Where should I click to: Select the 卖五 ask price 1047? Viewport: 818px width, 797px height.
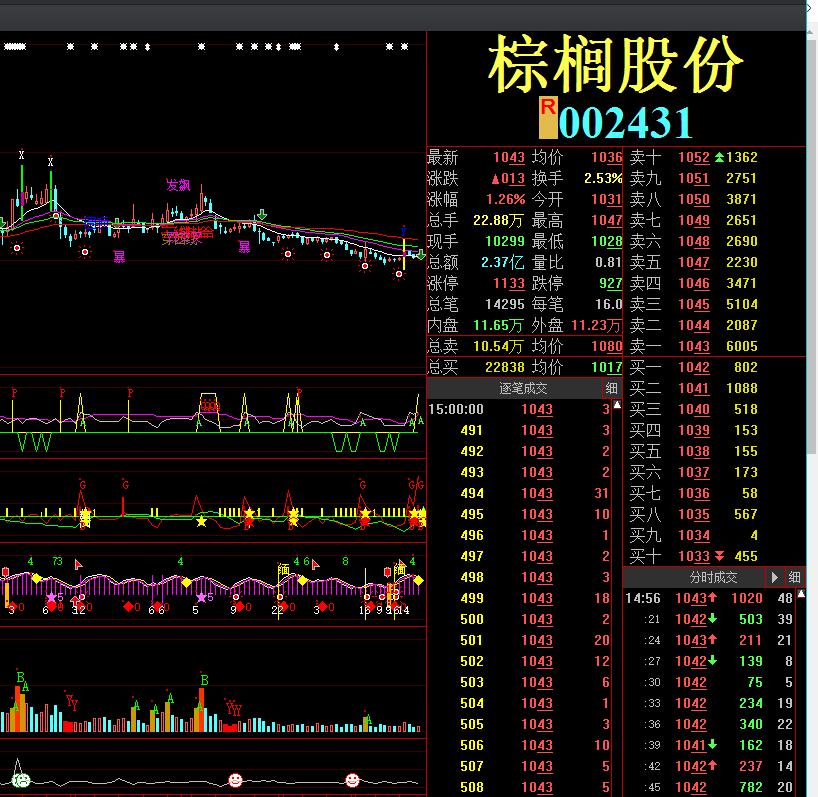pos(694,262)
